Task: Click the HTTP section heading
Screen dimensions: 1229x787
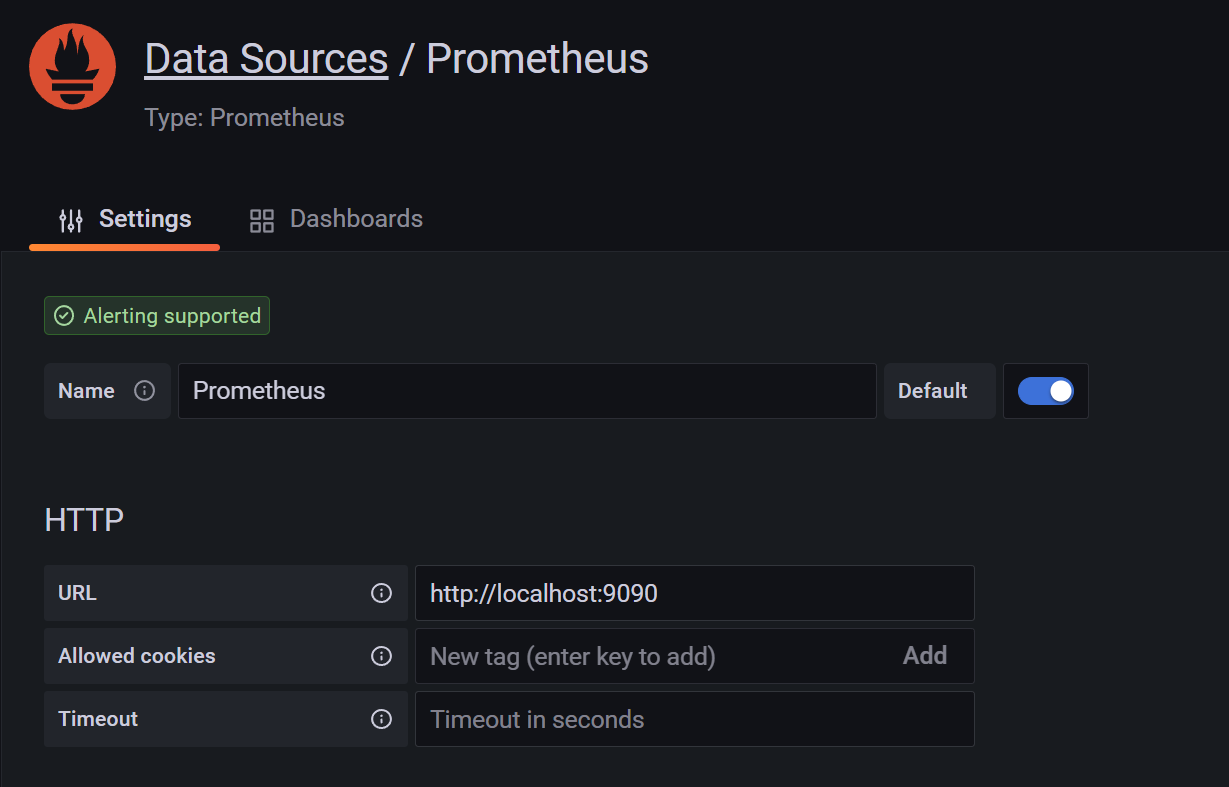Action: [84, 519]
